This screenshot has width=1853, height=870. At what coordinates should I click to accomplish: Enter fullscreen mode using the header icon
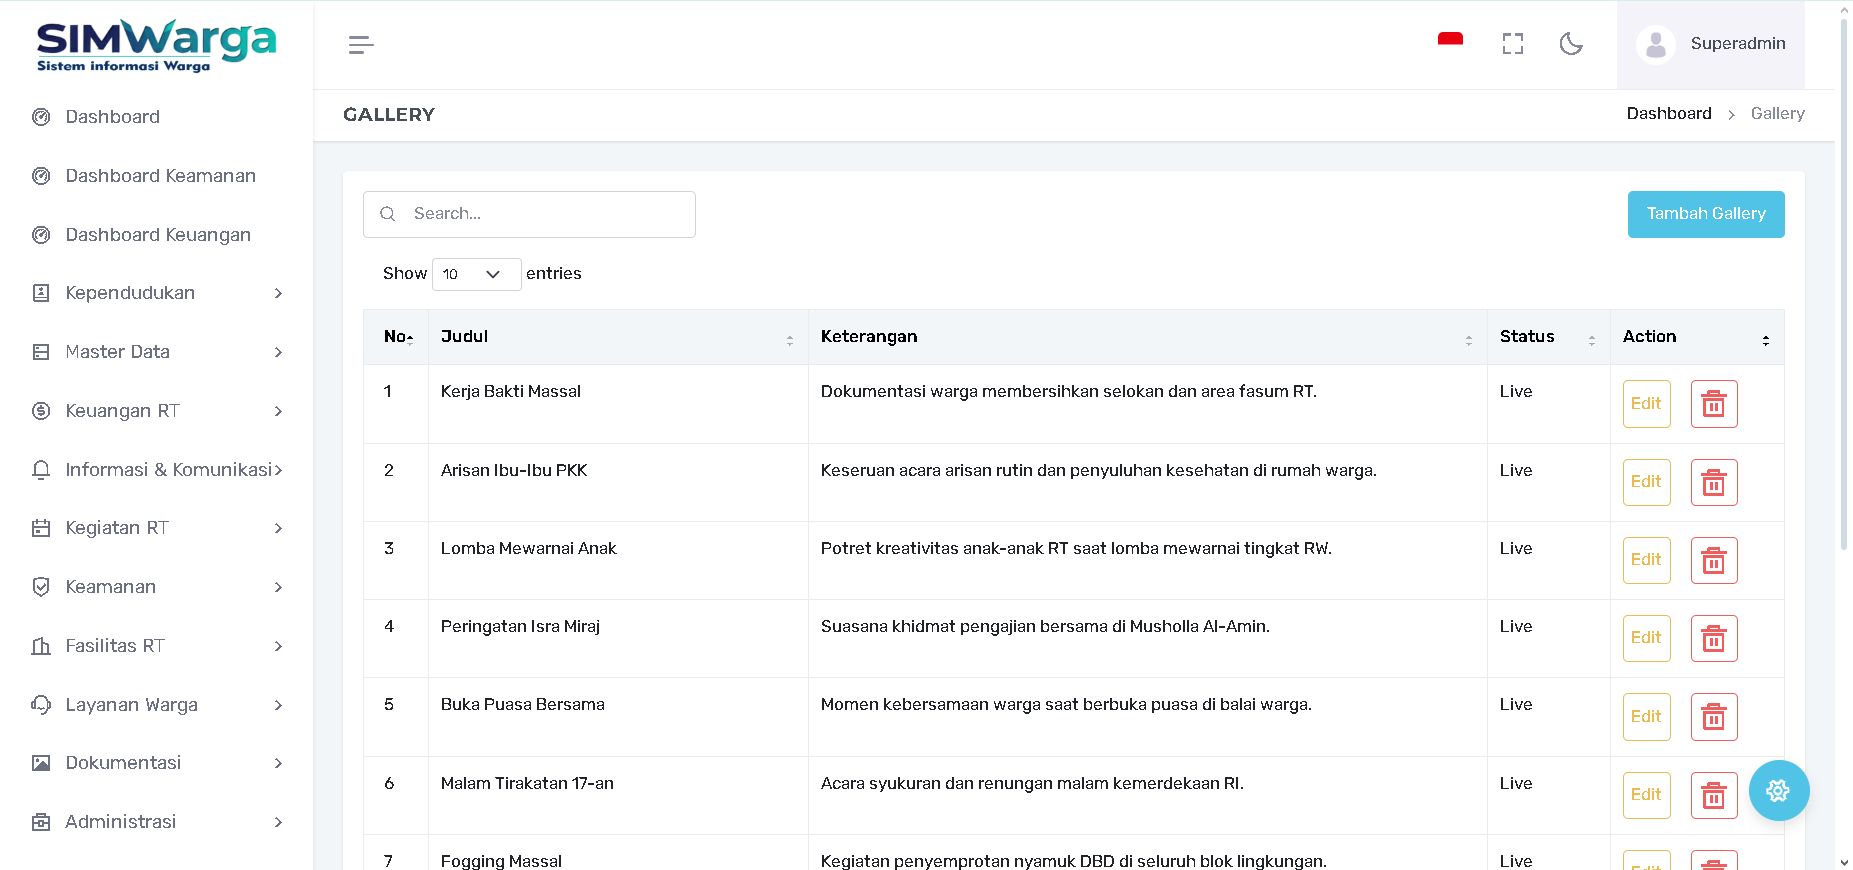1512,44
